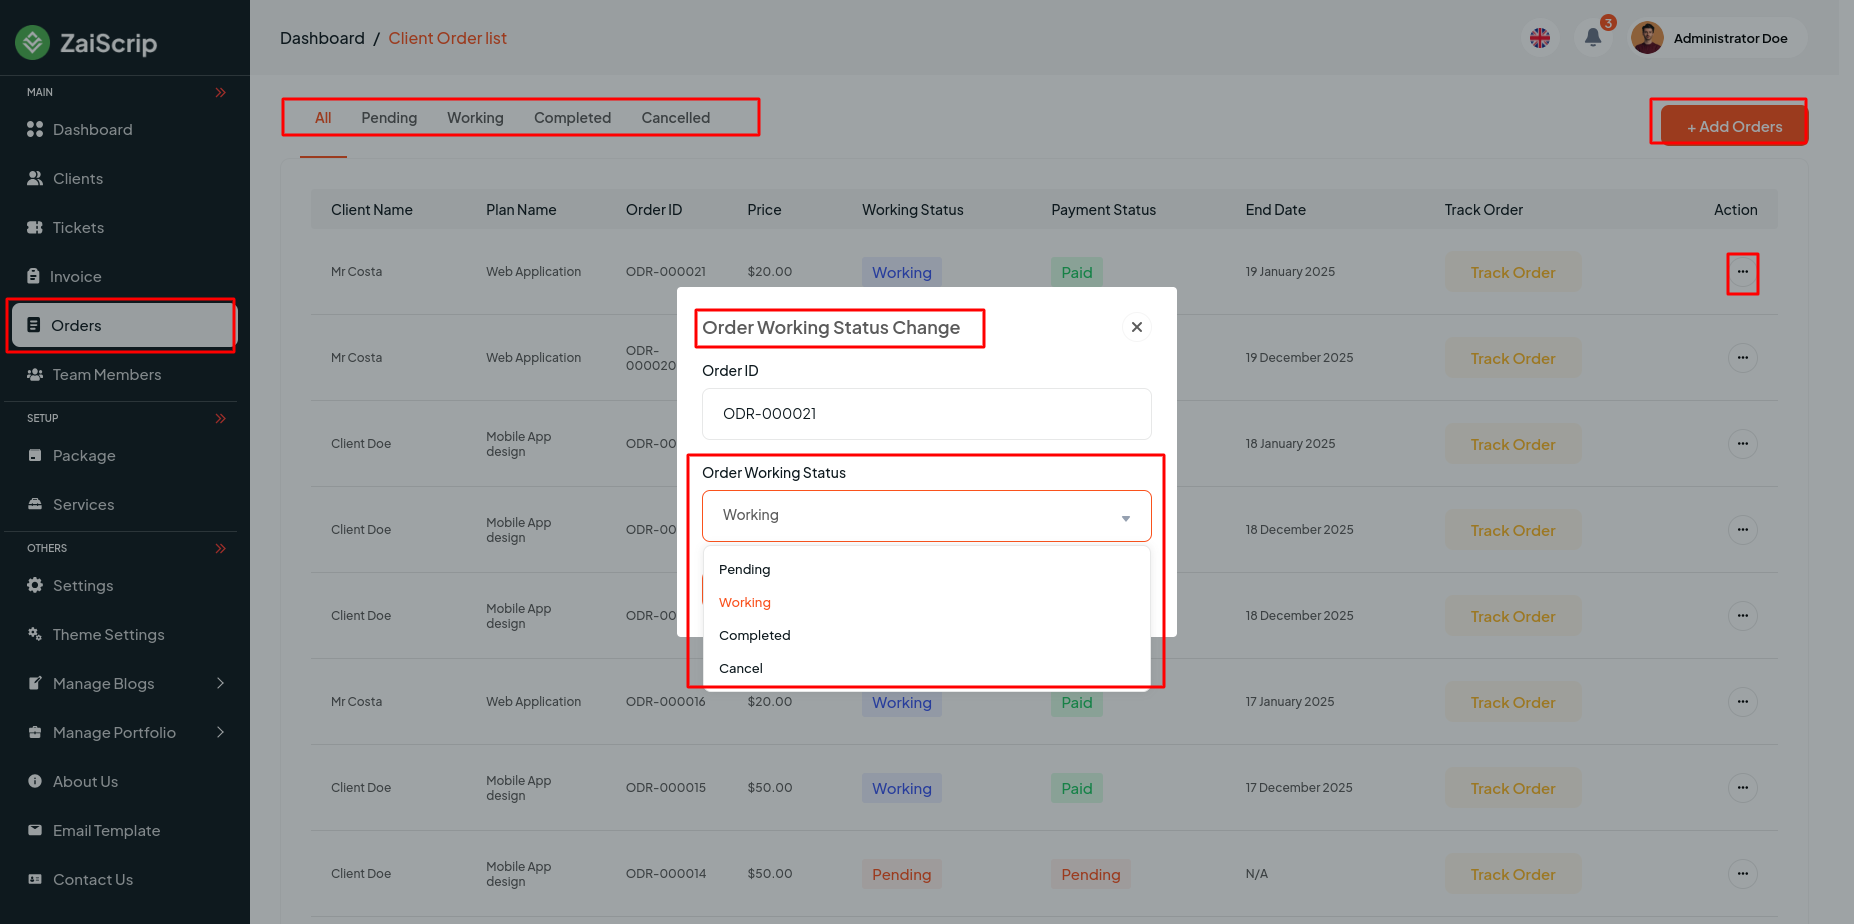Track Order for ODR-000021
Viewport: 1854px width, 924px height.
tap(1513, 273)
